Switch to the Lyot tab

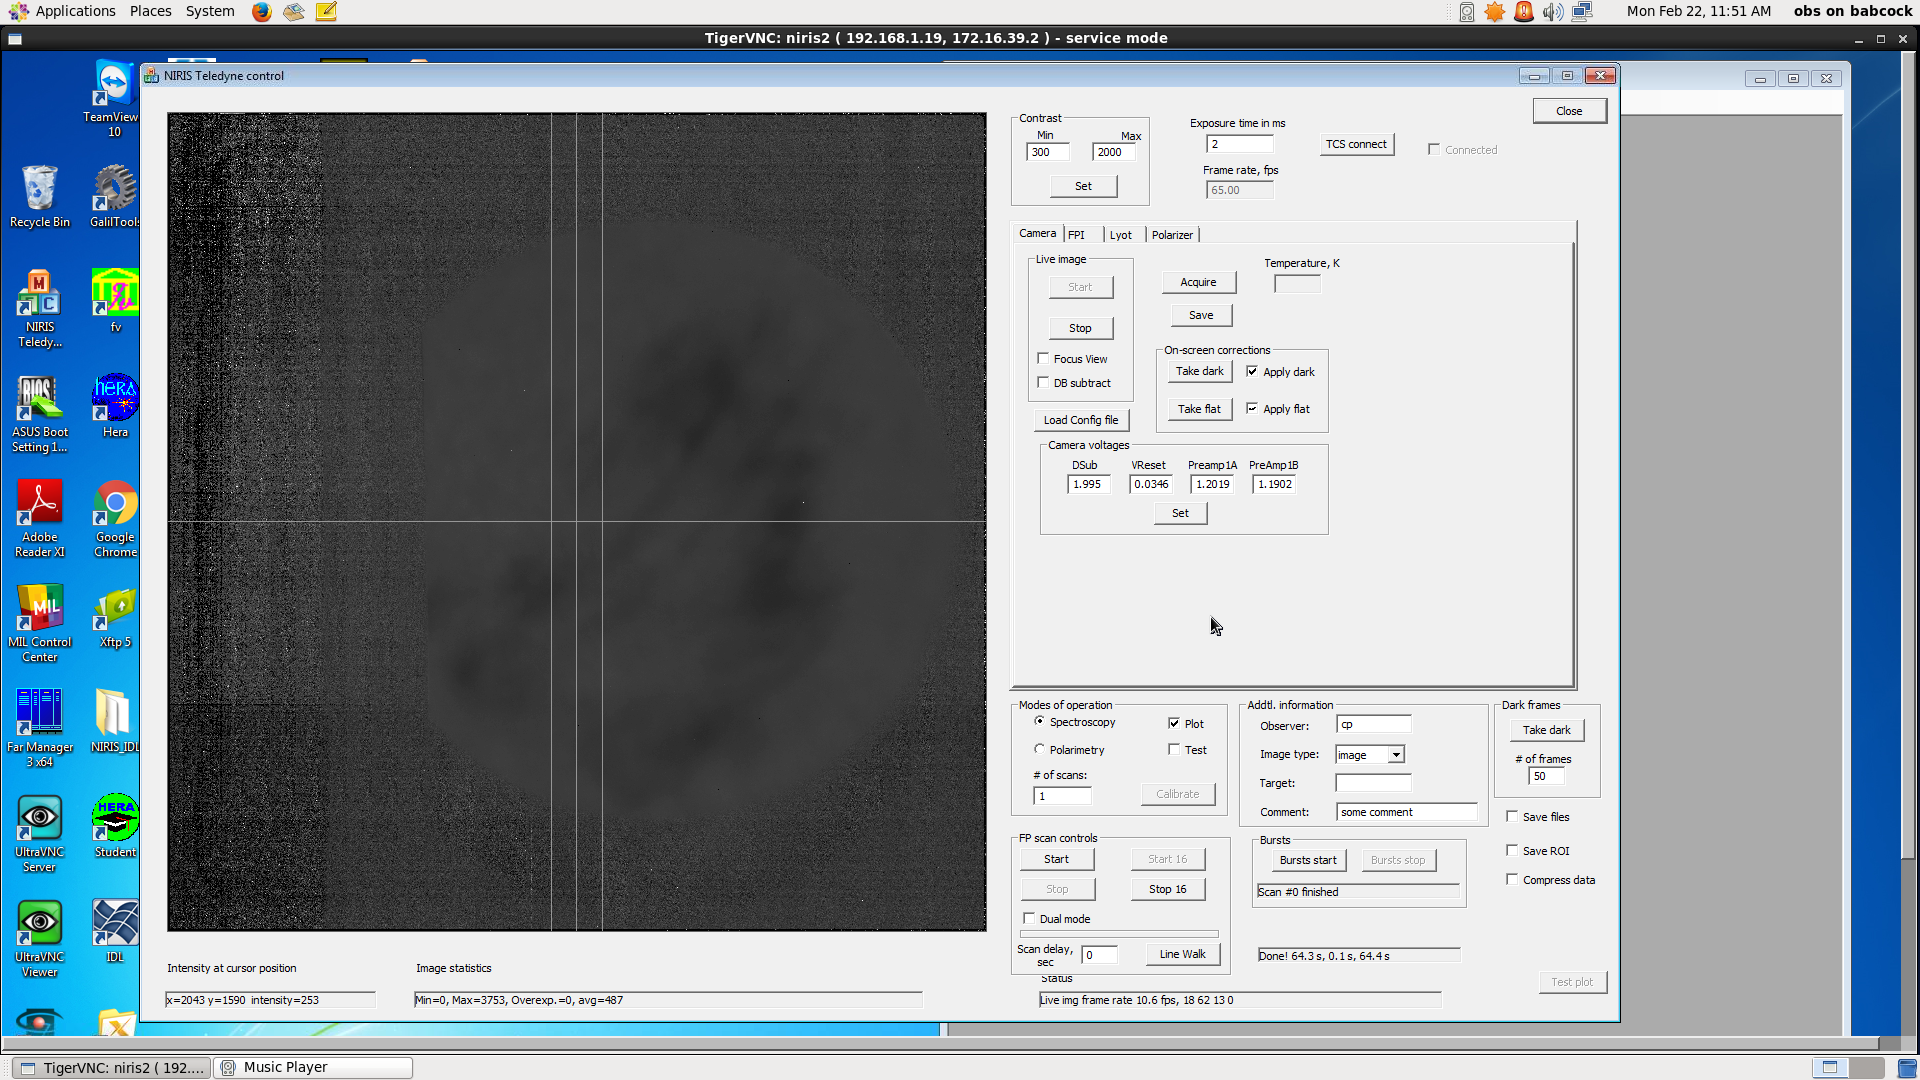coord(1121,235)
